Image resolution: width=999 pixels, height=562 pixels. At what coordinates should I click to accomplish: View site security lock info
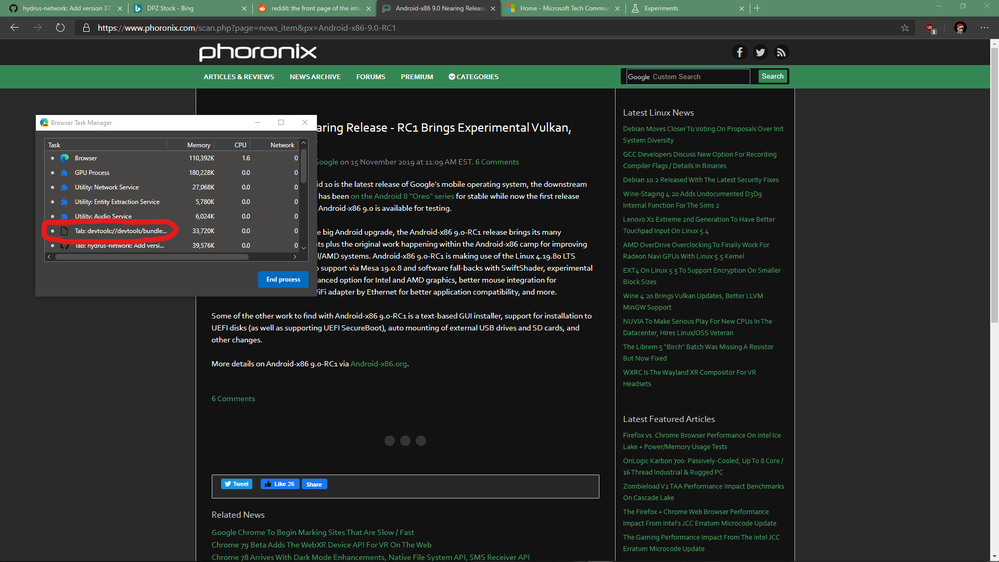pyautogui.click(x=86, y=28)
